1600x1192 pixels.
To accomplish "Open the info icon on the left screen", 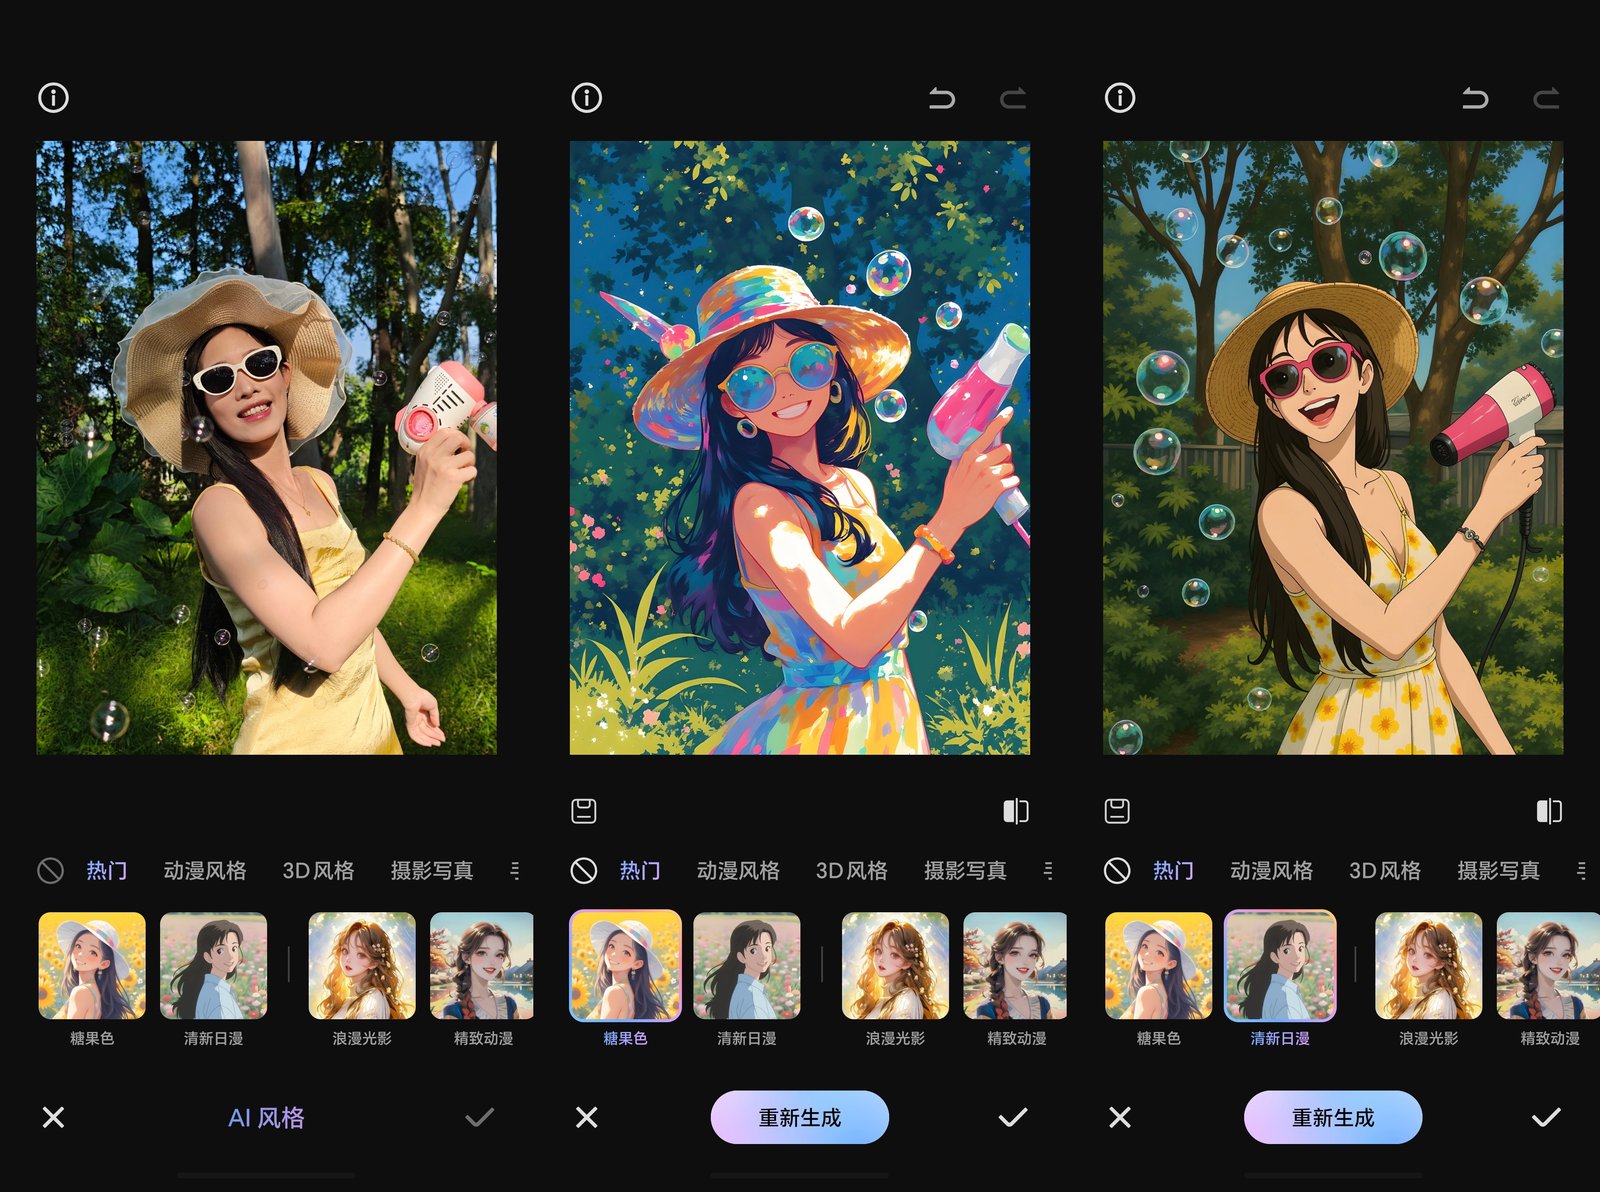I will click(x=53, y=98).
